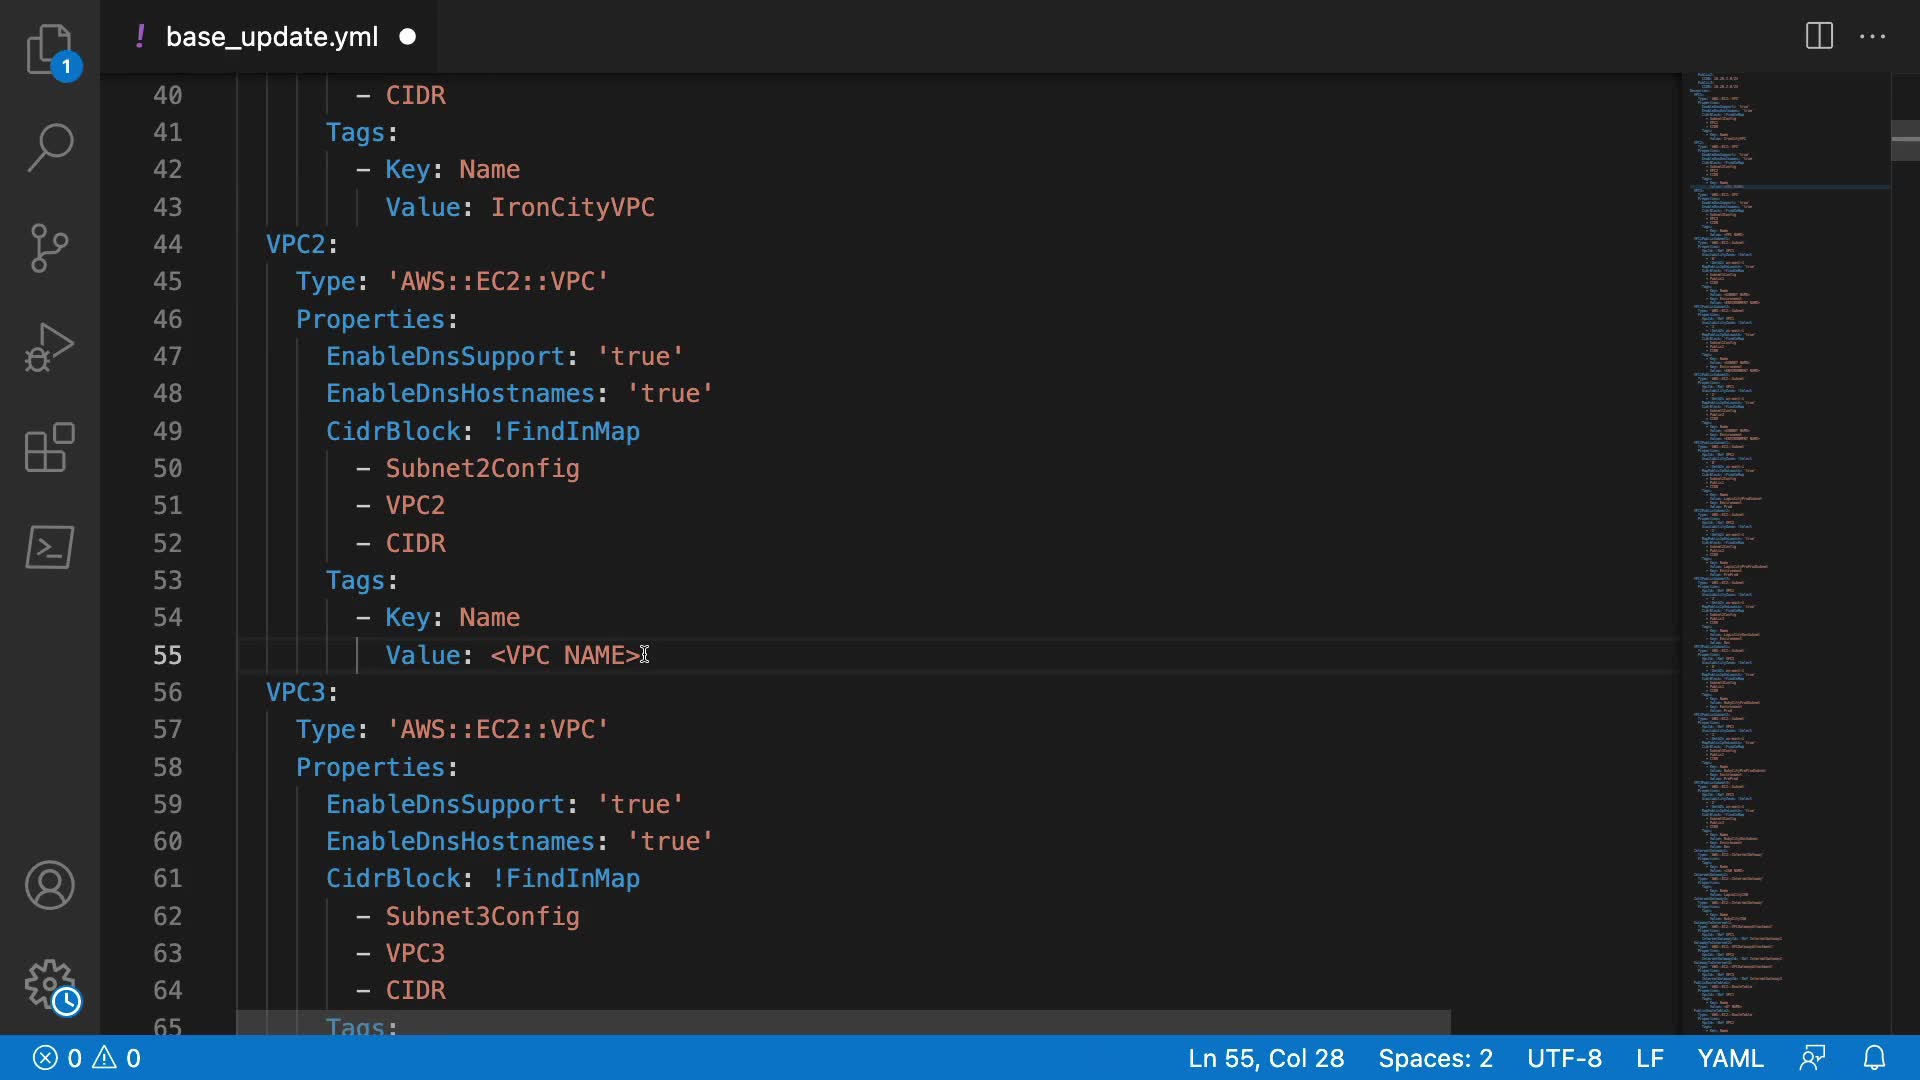Click the unsaved dot on base_update.yml tab
Viewport: 1920px width, 1080px height.
click(408, 37)
